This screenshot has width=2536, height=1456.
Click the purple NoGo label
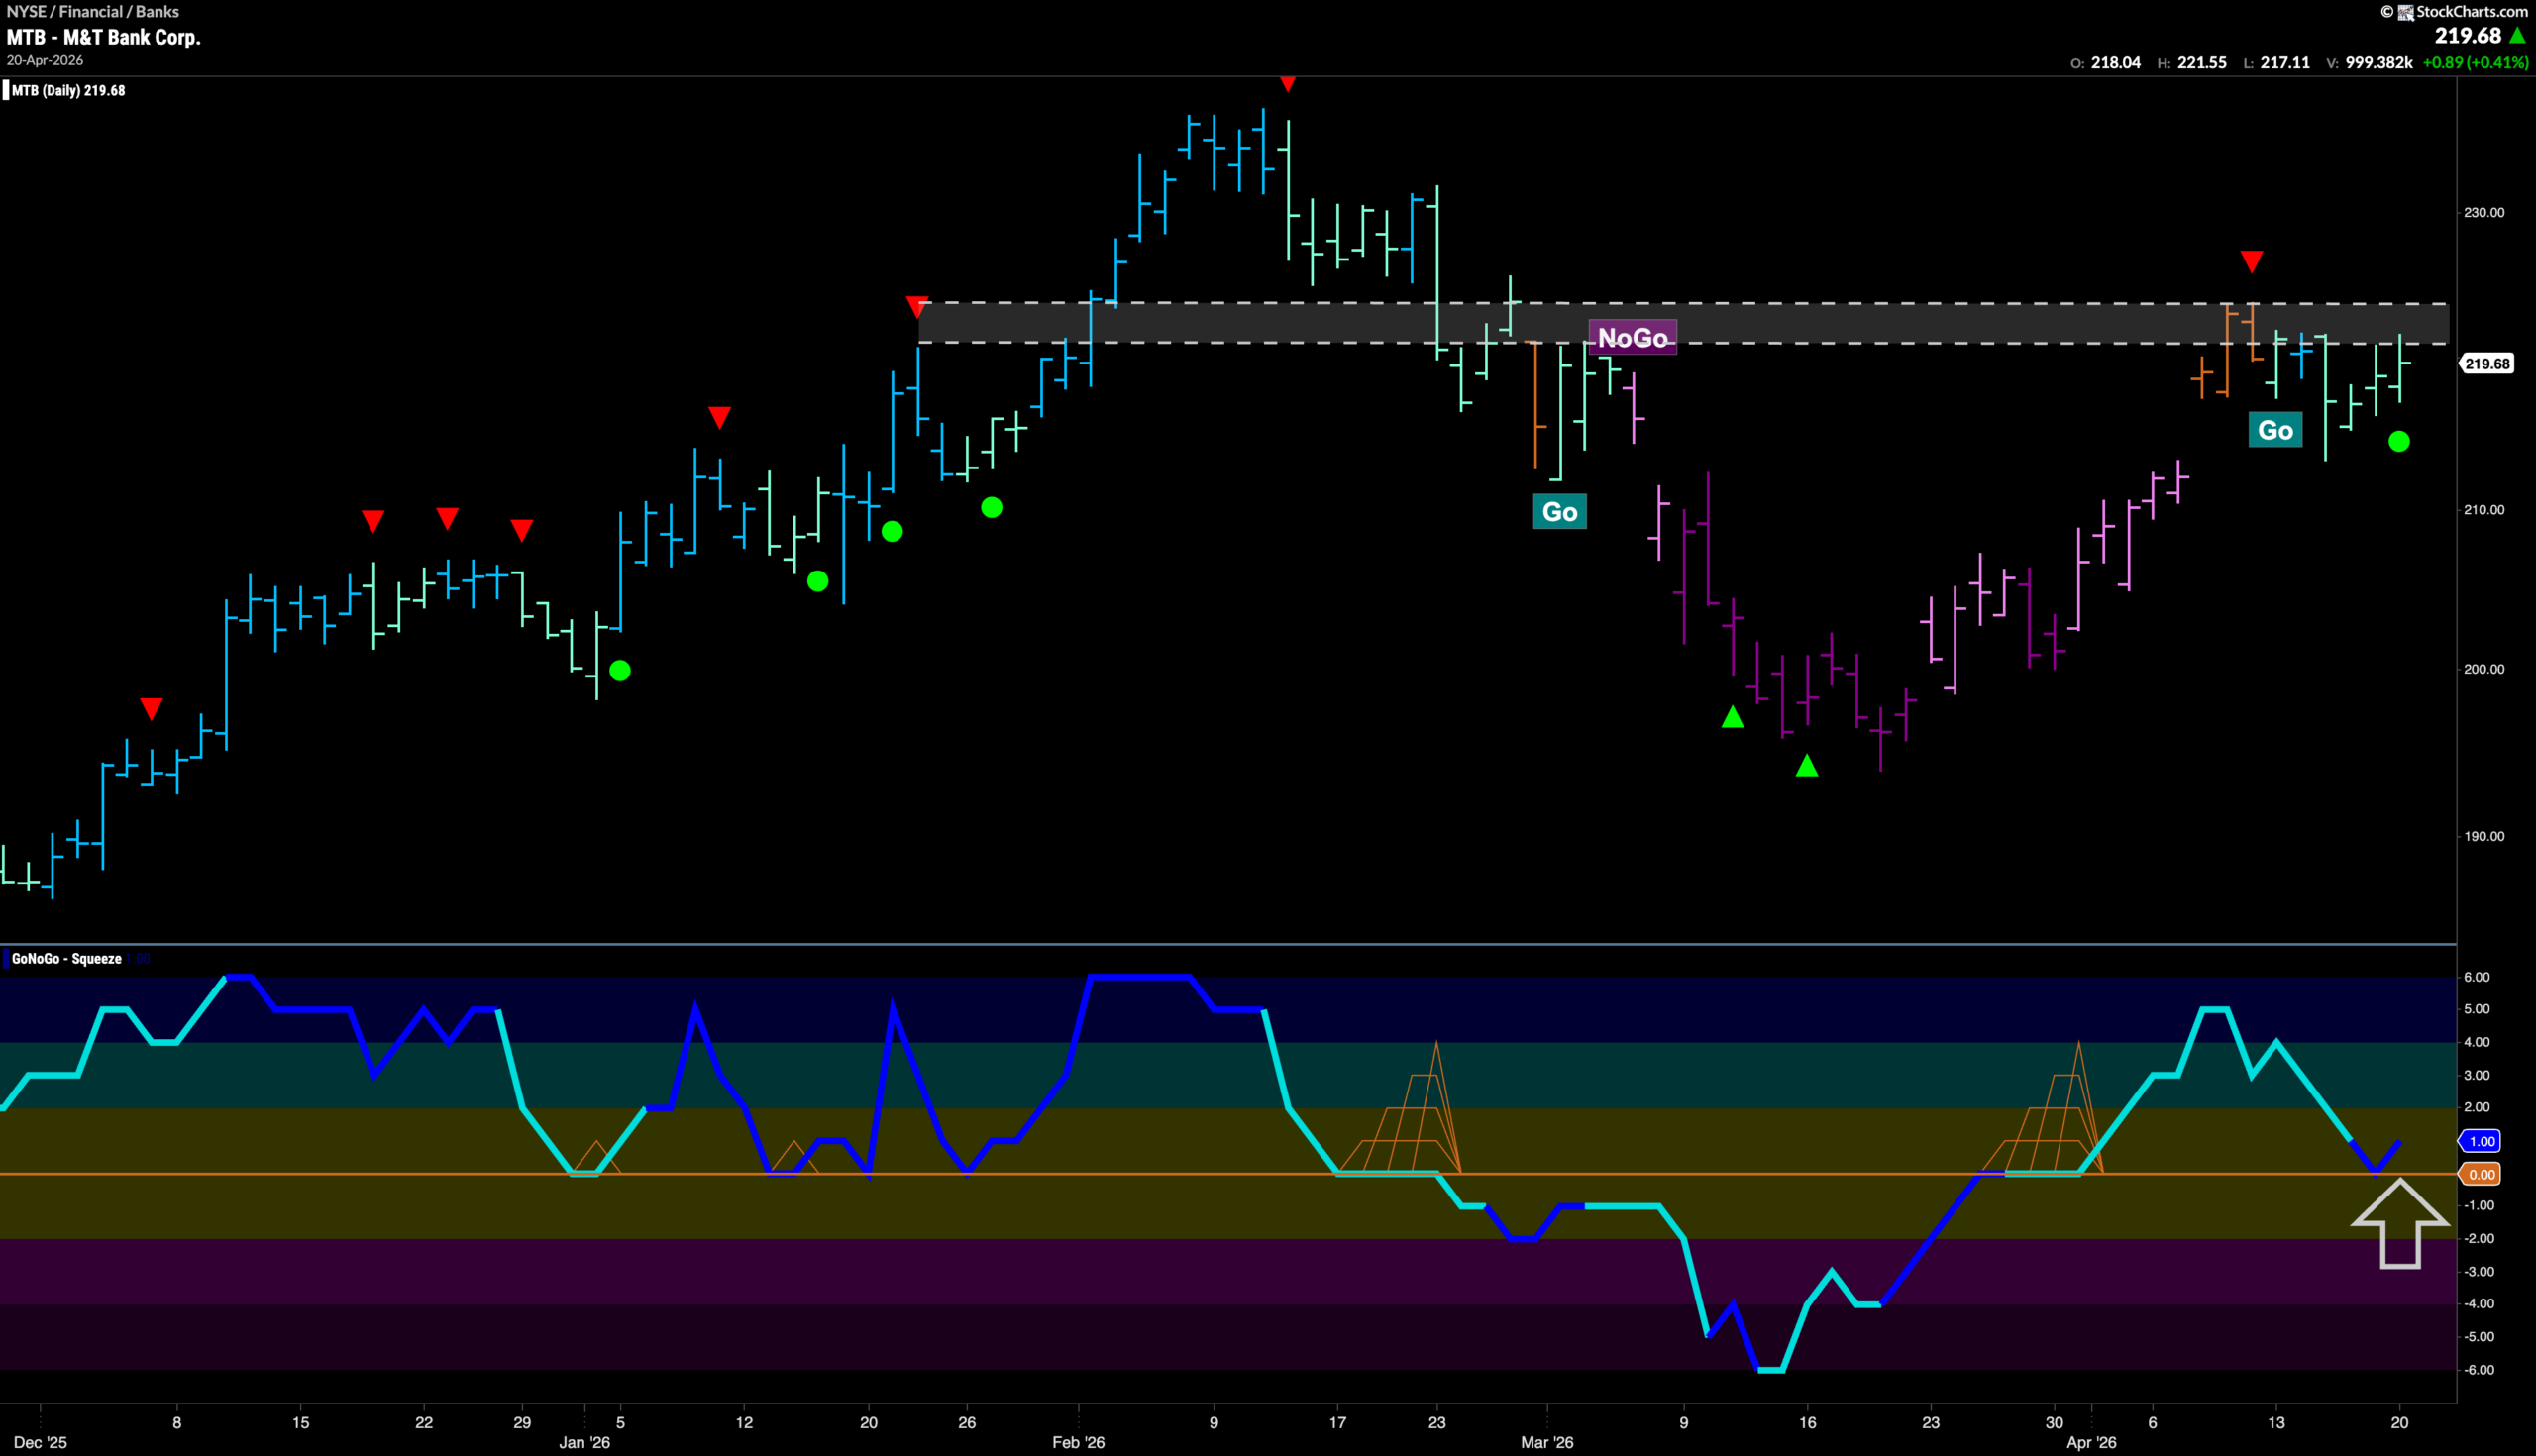1632,337
